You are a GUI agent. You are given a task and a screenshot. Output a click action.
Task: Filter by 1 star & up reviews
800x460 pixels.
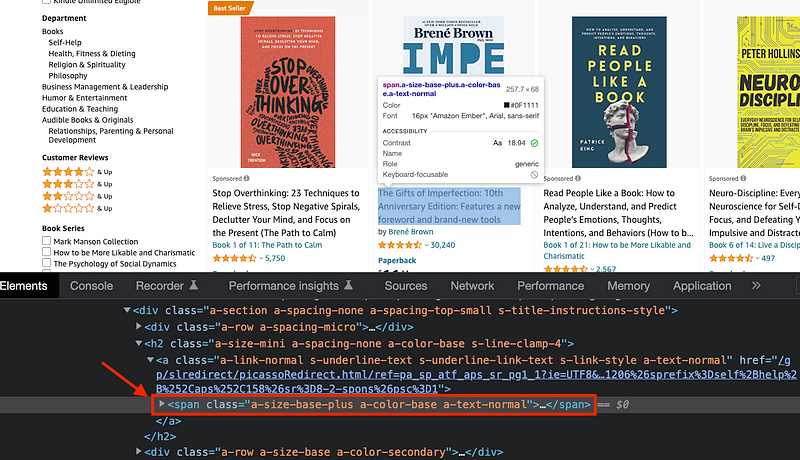tap(77, 209)
